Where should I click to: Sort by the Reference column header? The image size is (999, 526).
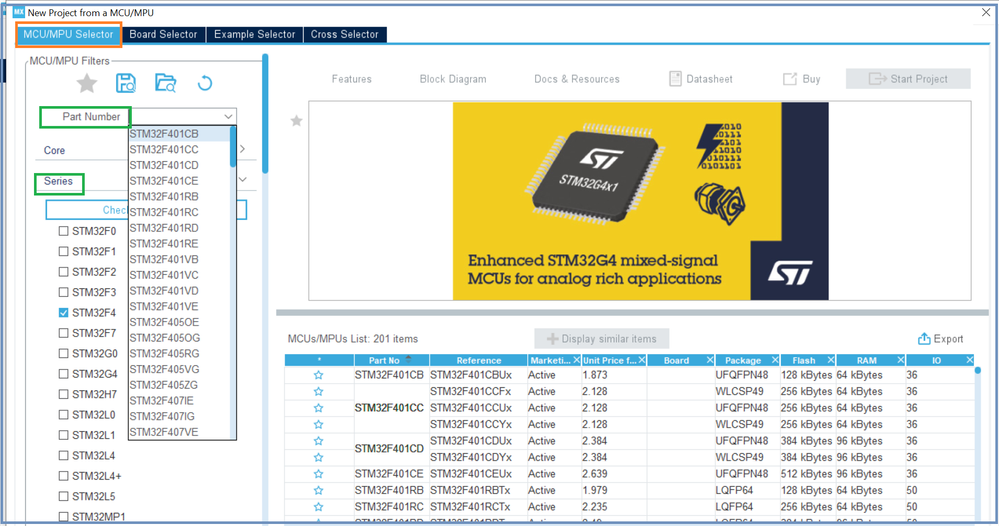click(x=478, y=360)
